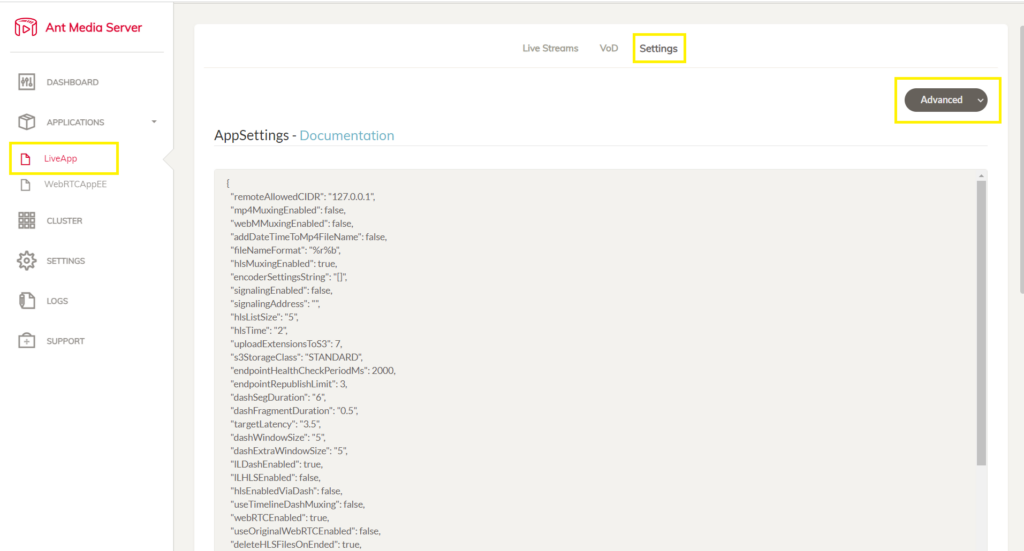Image resolution: width=1024 pixels, height=551 pixels.
Task: Click the "dashWindowSize" line
Action: point(278,437)
